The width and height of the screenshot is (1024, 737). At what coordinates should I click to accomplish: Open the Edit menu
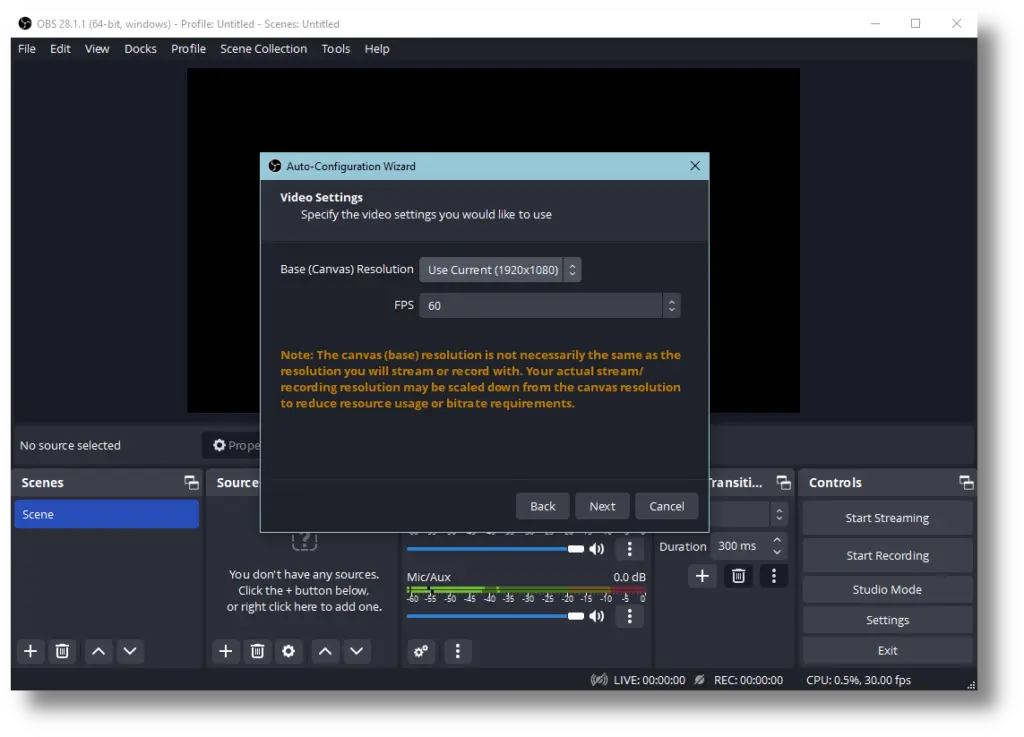60,49
